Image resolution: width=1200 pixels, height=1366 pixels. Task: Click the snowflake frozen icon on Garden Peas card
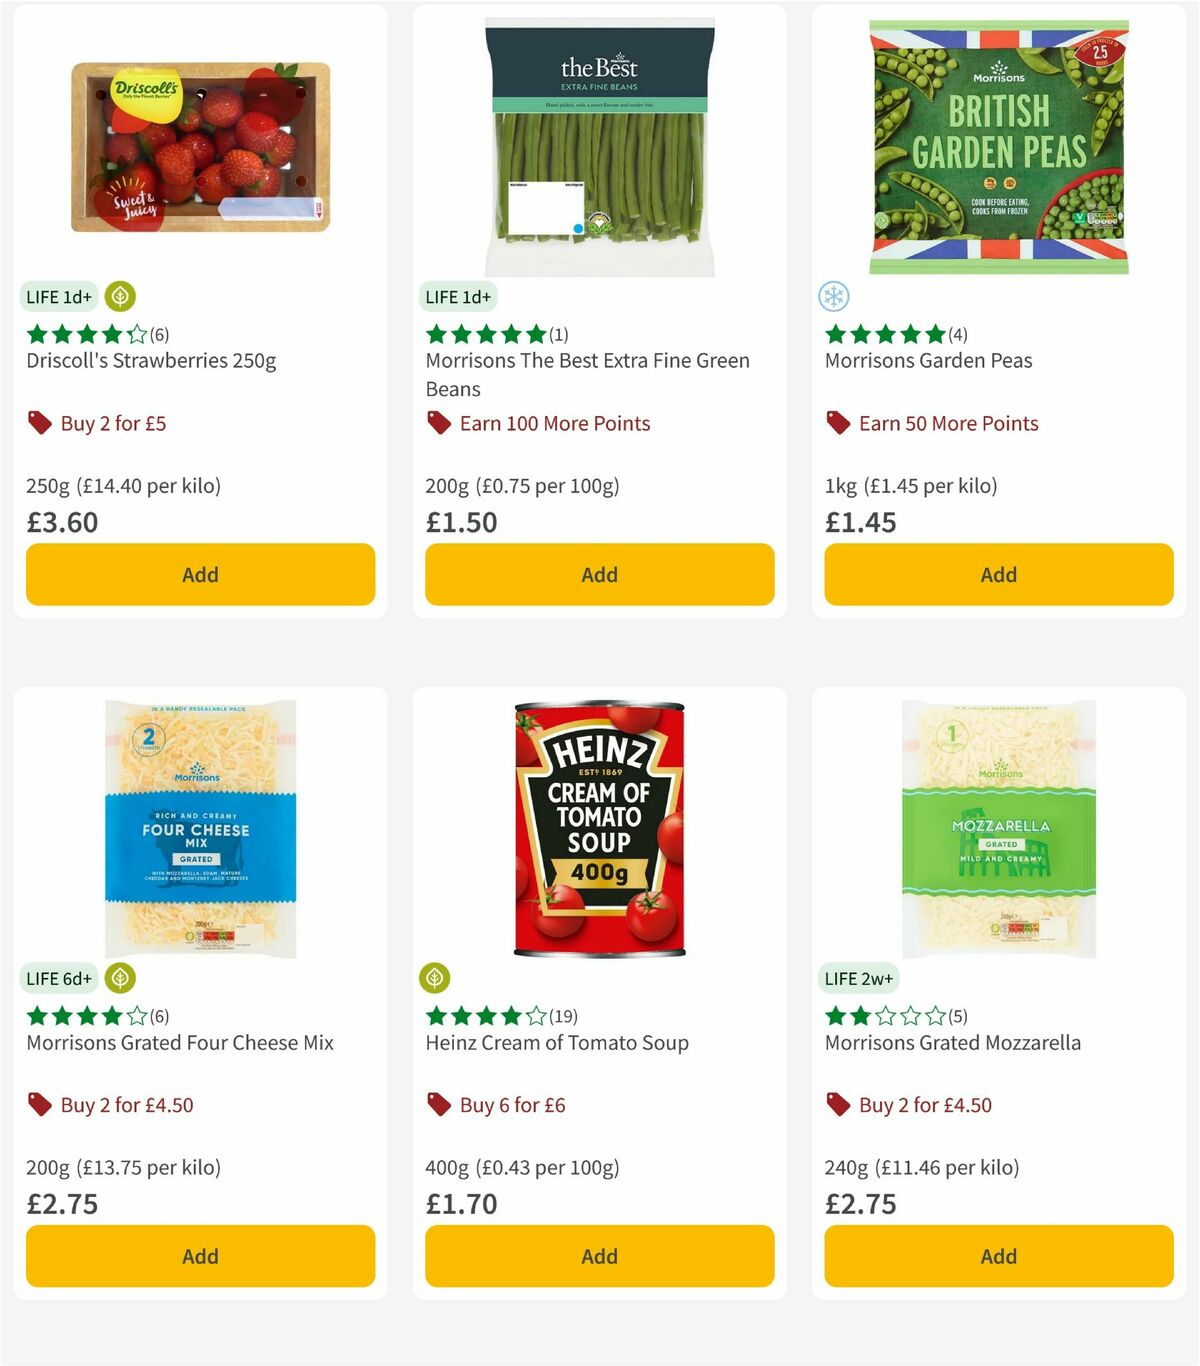click(x=835, y=297)
